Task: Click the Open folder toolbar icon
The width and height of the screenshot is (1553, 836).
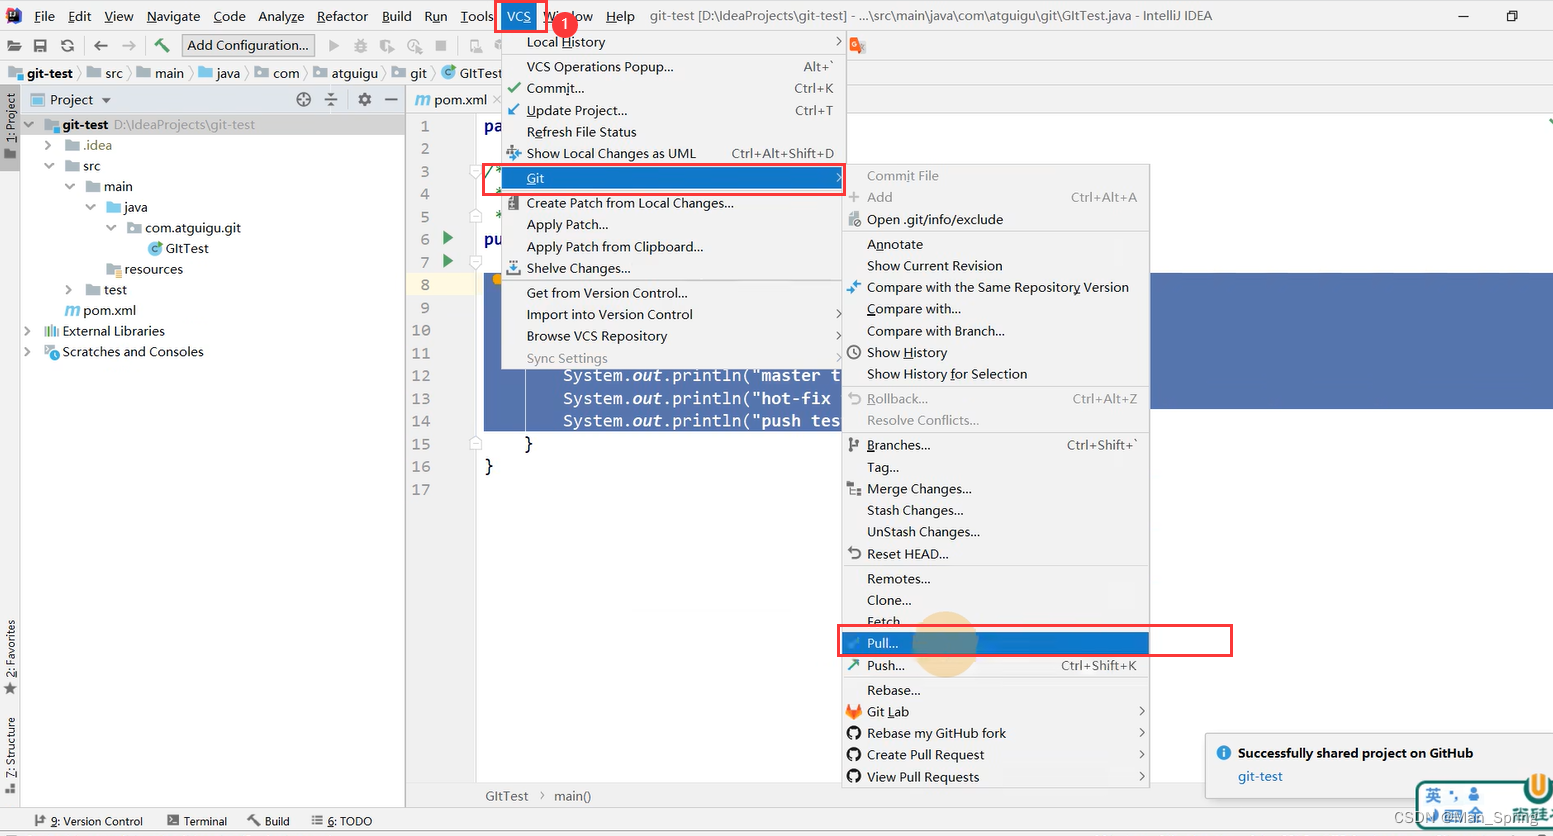Action: 14,45
